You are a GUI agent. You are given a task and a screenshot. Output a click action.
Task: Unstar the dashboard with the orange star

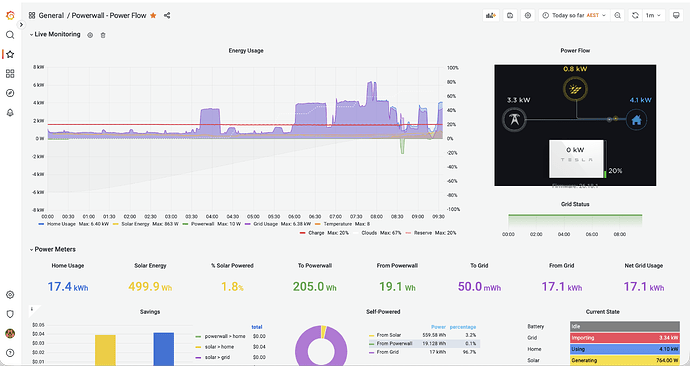tap(153, 15)
